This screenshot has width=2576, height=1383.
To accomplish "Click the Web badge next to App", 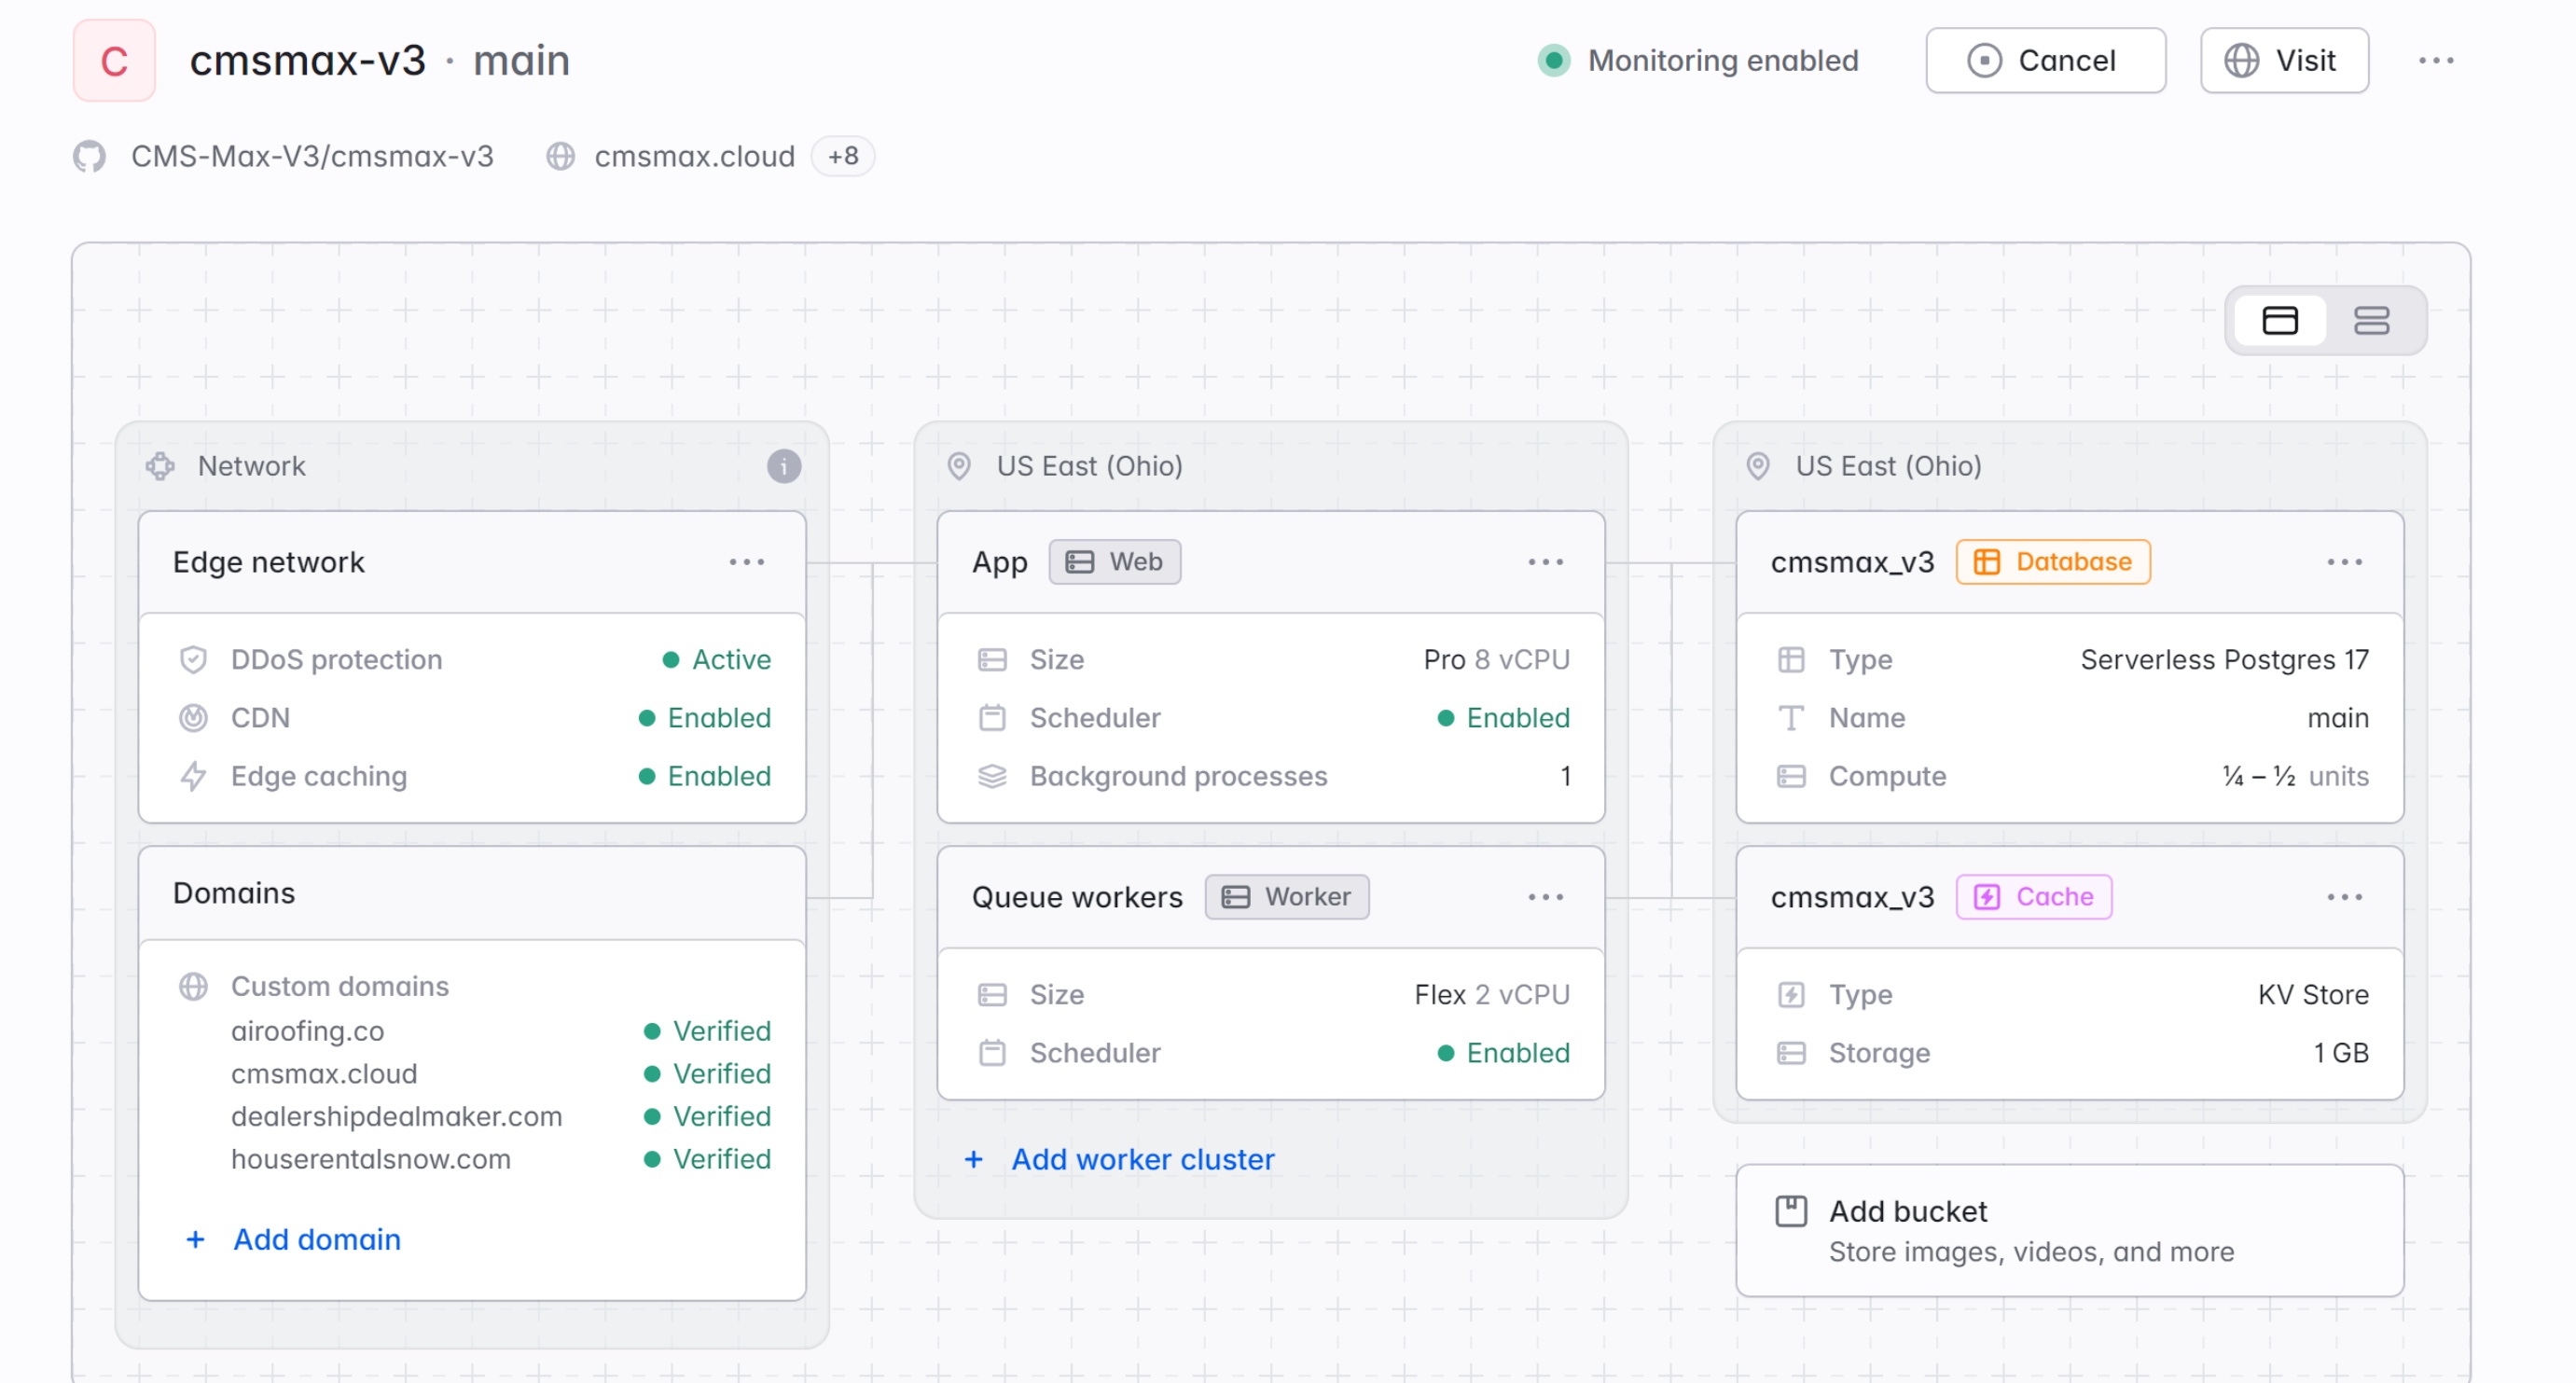I will coord(1114,562).
